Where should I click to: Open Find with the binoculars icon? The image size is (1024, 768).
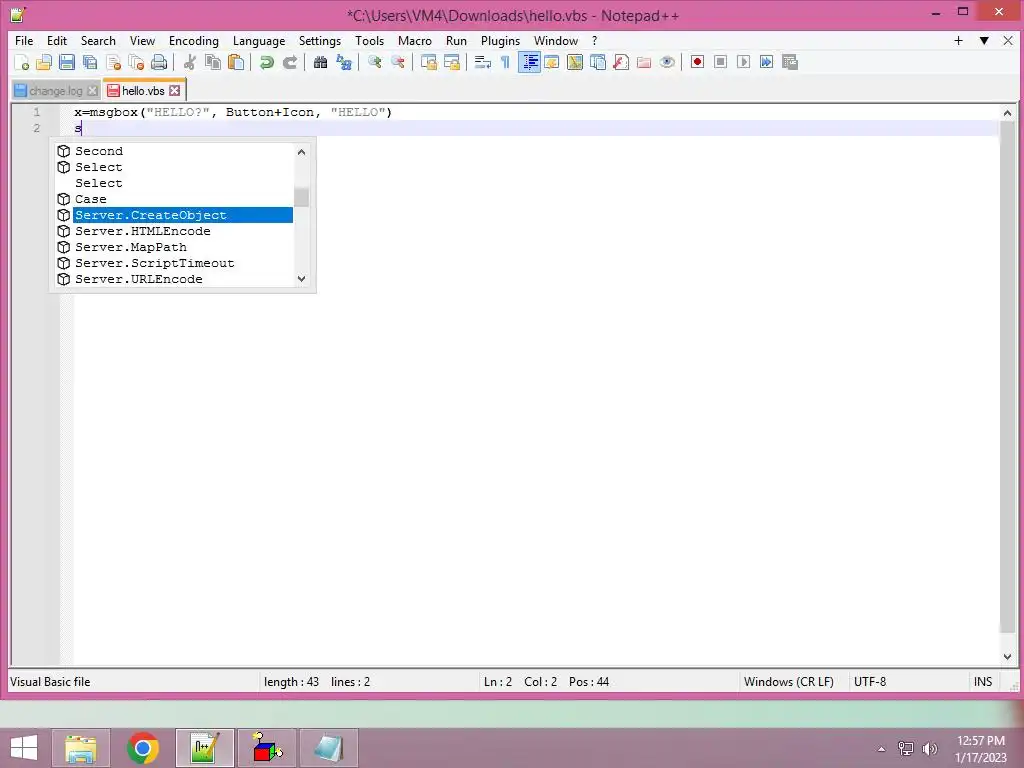tap(320, 62)
